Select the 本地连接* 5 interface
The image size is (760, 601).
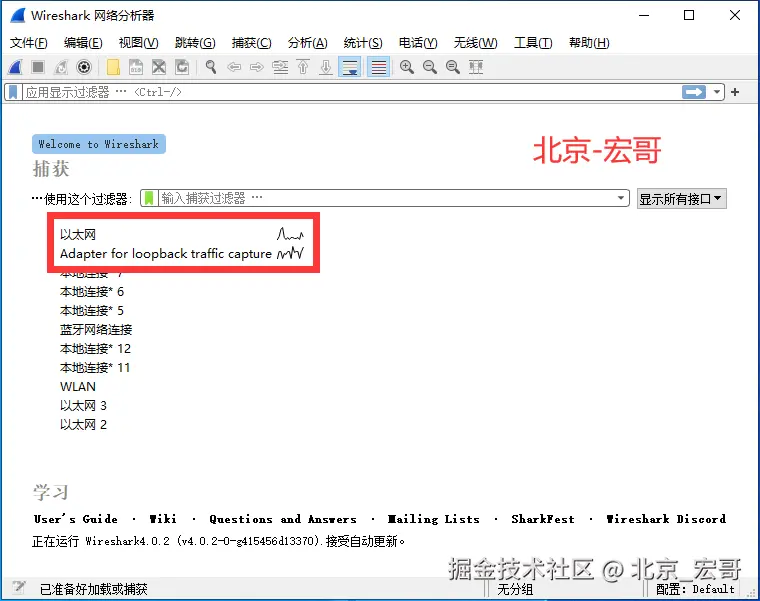pyautogui.click(x=92, y=311)
